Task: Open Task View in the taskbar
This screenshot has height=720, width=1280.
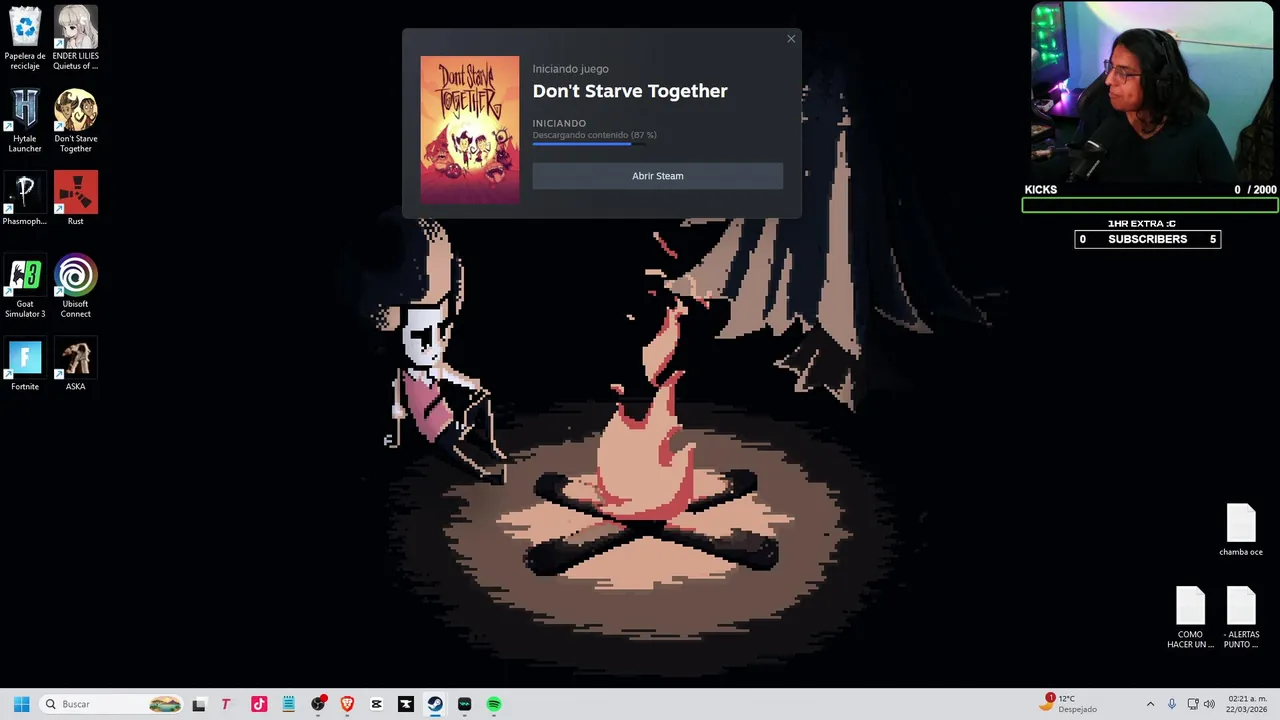Action: 199,704
